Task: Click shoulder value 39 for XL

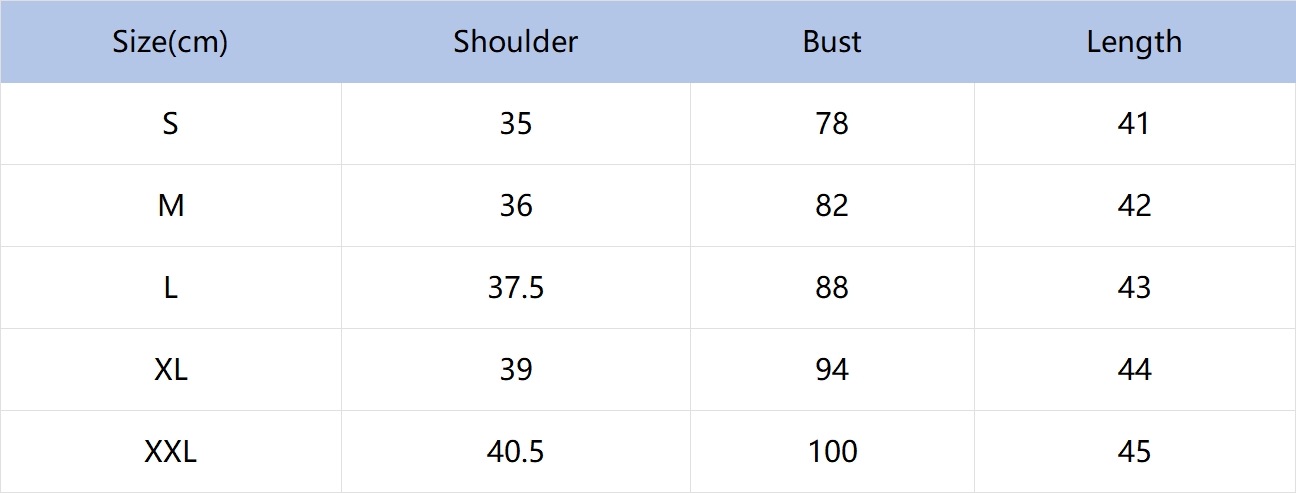Action: coord(516,370)
